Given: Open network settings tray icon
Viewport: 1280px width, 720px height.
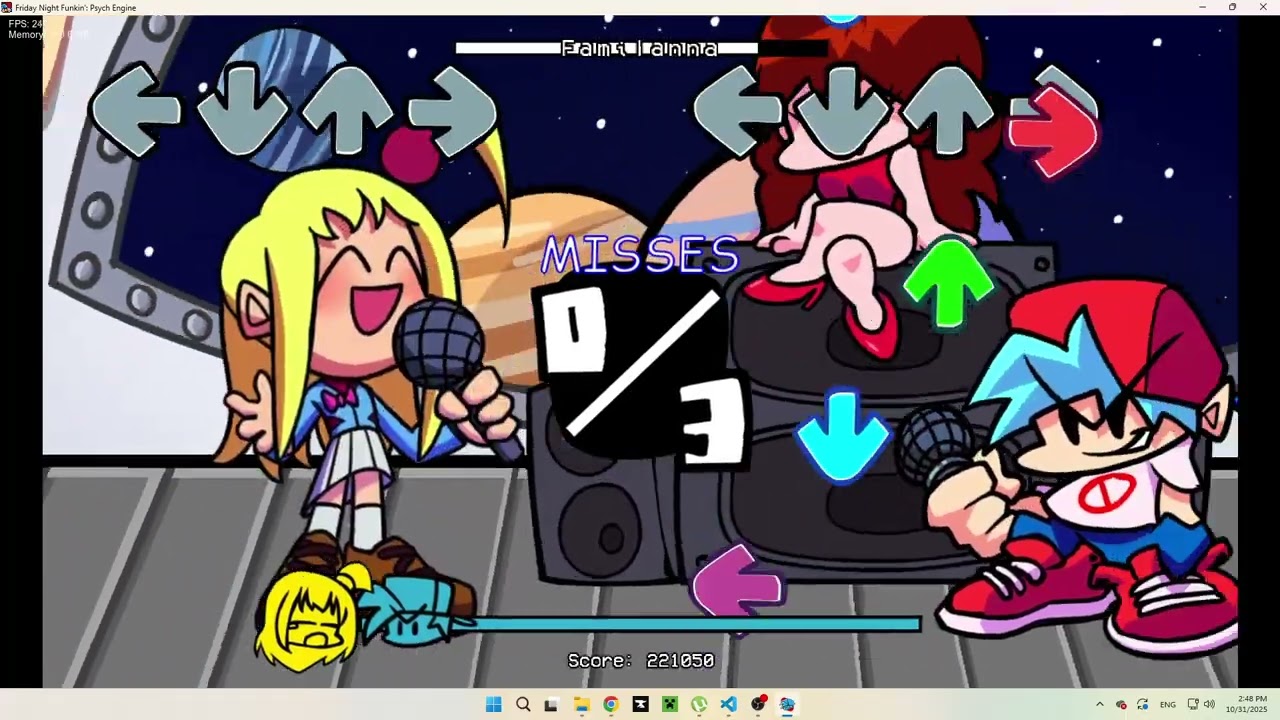Looking at the screenshot, I should point(1193,704).
